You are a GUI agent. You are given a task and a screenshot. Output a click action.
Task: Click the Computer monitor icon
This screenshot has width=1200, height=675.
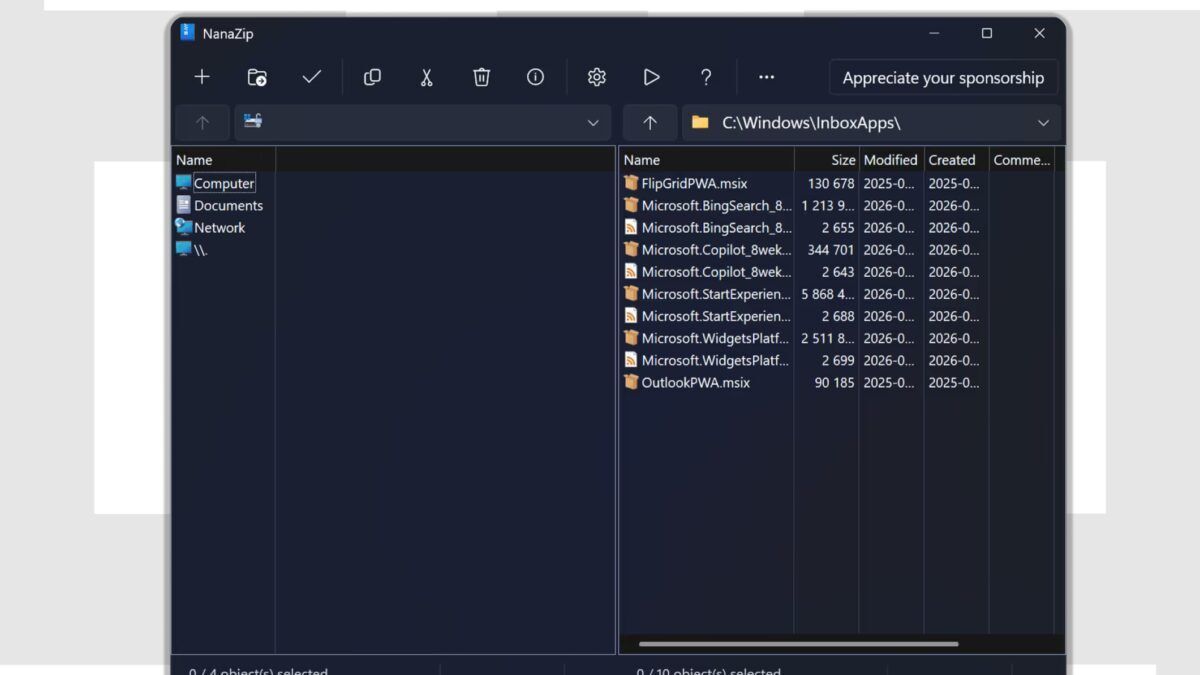[x=183, y=183]
